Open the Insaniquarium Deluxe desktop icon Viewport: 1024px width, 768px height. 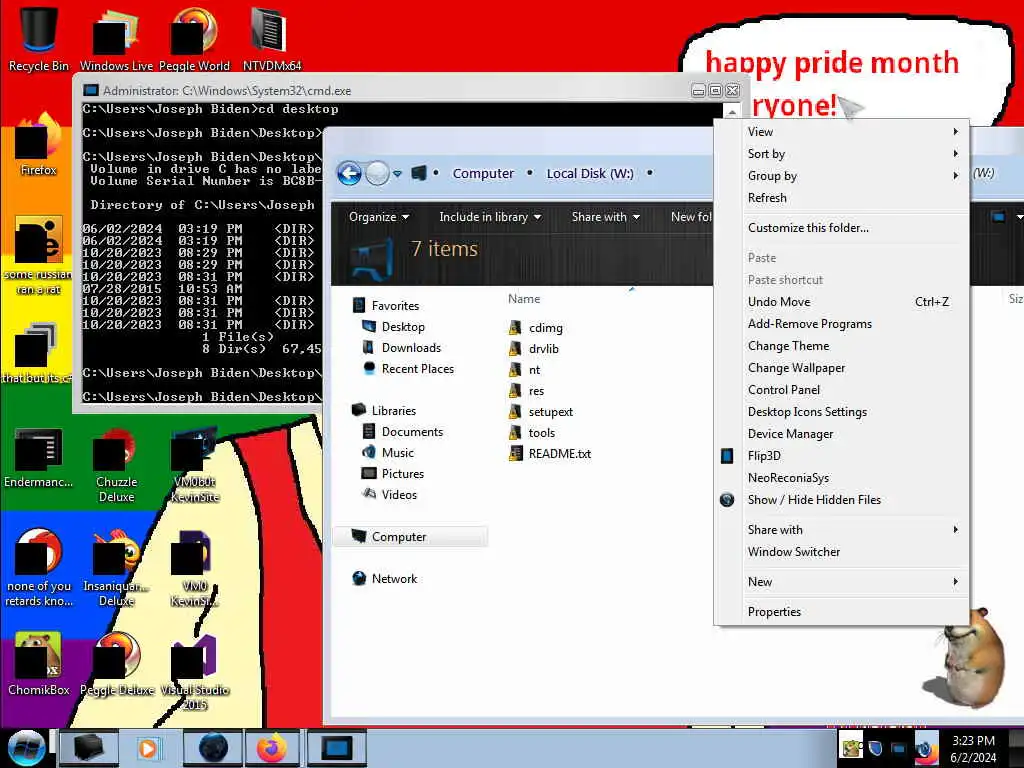116,568
